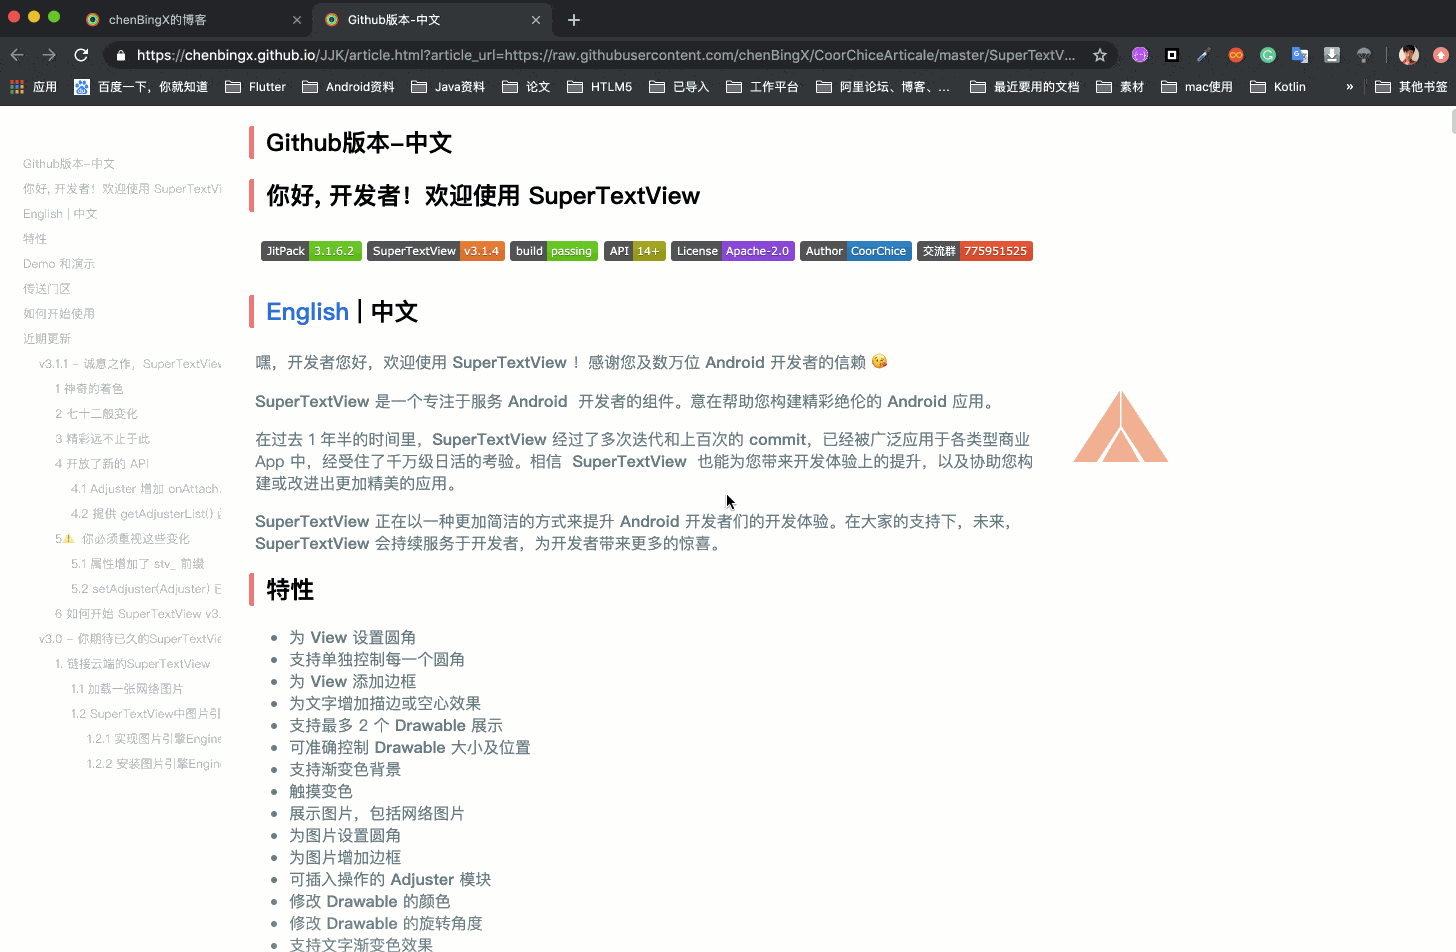This screenshot has height=952, width=1456.
Task: Open the Grammarly extension
Action: [1268, 55]
